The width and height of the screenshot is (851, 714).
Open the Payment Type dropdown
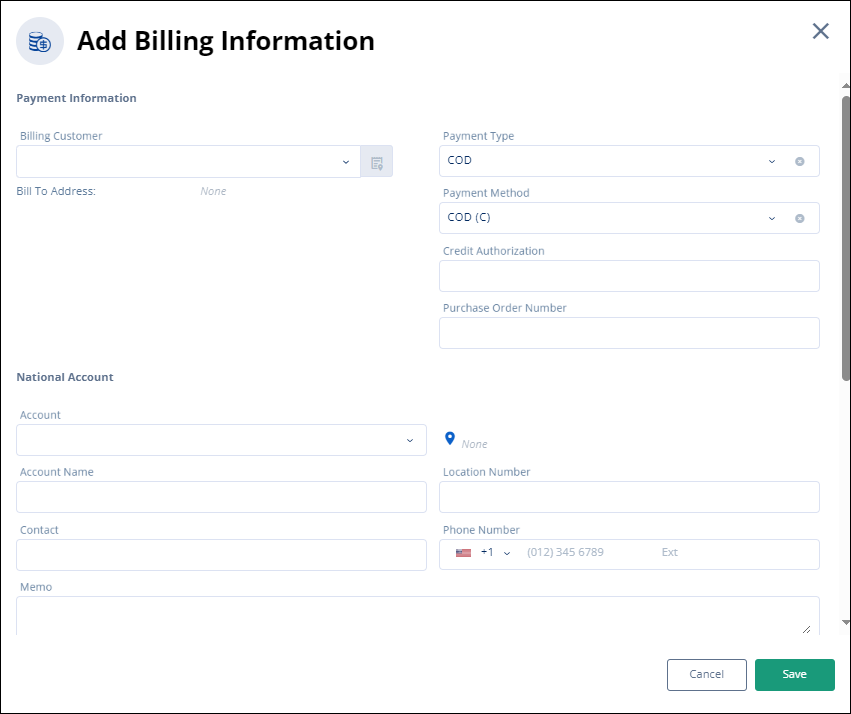pyautogui.click(x=771, y=161)
